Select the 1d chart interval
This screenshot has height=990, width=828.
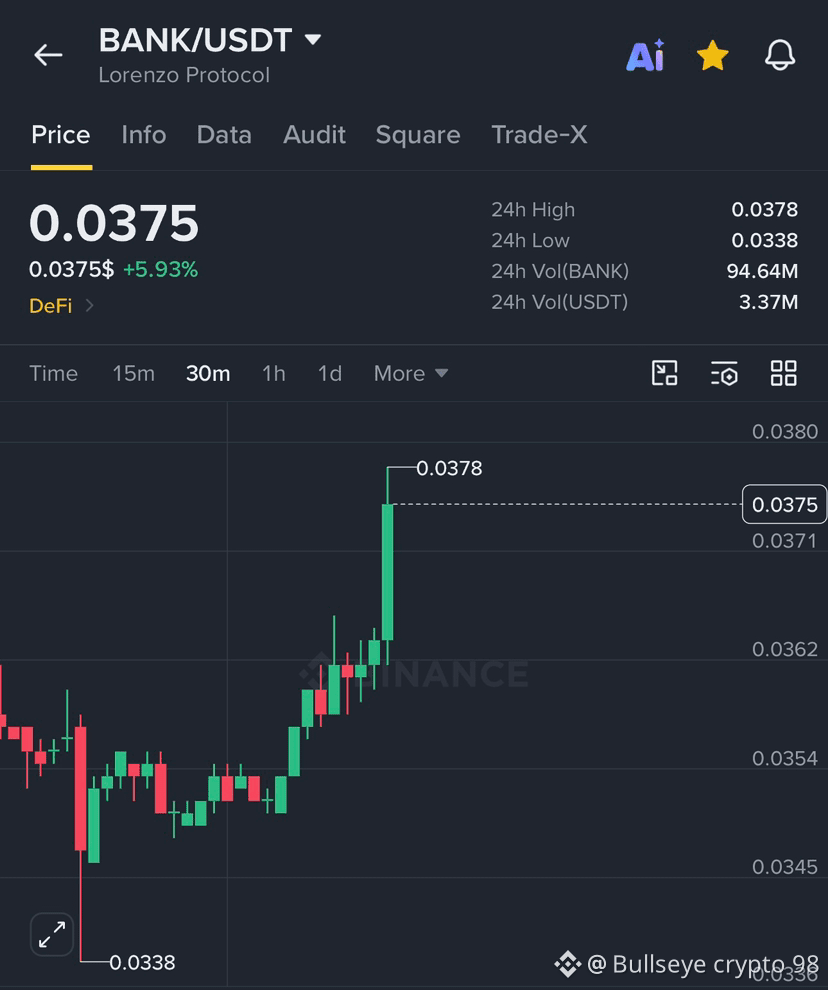[x=330, y=373]
